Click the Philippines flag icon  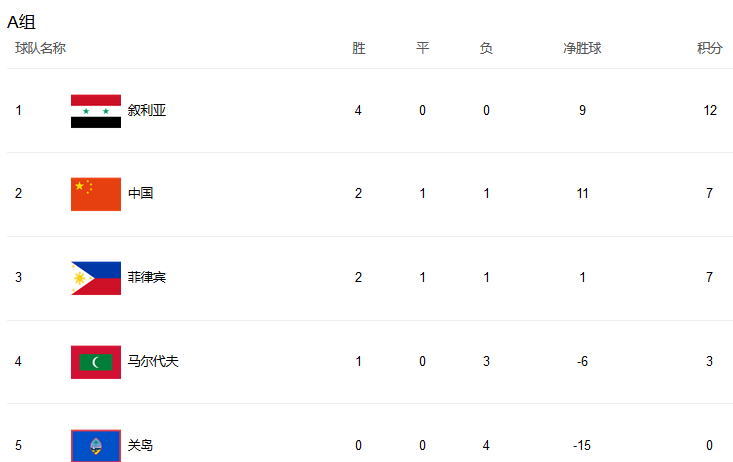[96, 278]
